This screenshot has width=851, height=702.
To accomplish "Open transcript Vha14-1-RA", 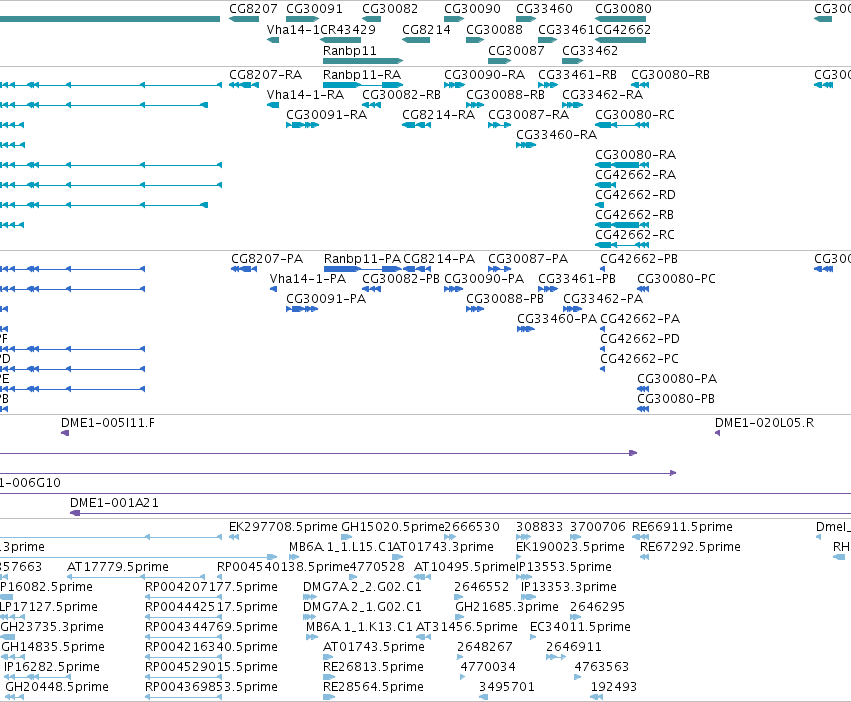I will click(x=273, y=105).
